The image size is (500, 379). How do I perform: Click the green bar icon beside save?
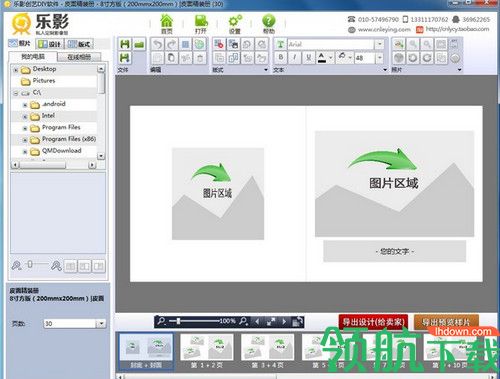click(139, 44)
